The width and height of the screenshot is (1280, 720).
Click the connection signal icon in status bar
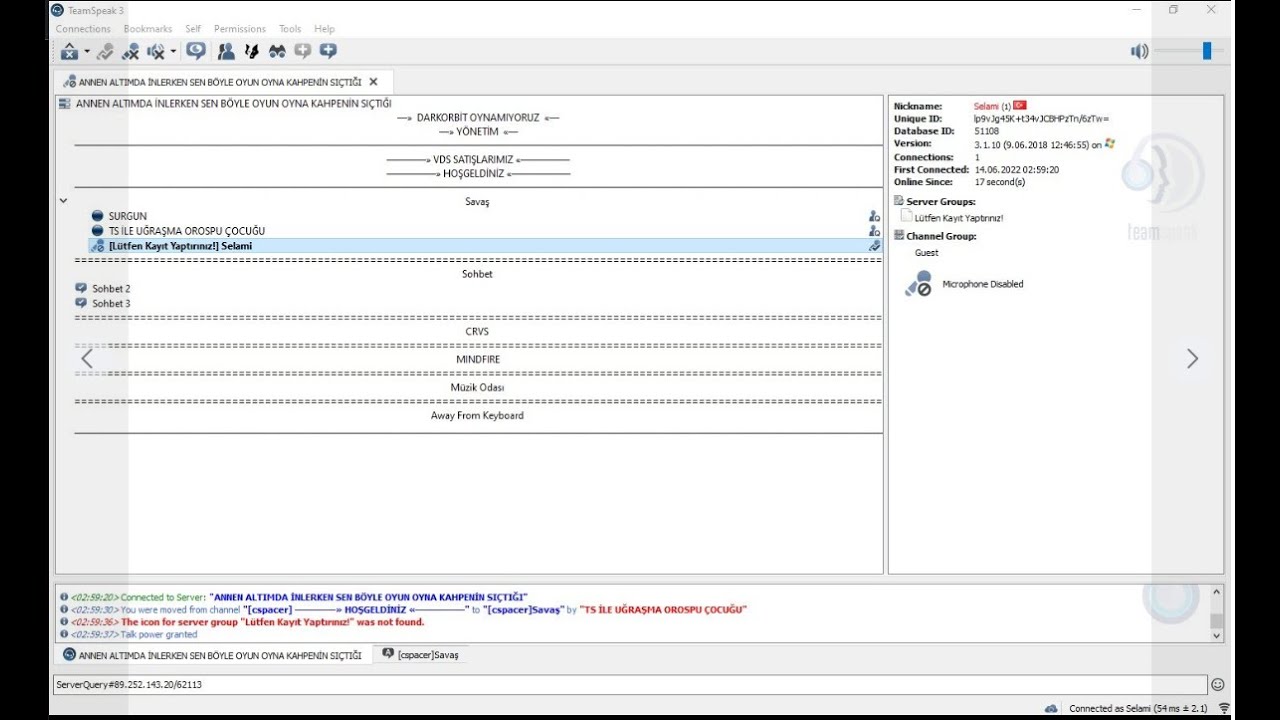point(1224,708)
